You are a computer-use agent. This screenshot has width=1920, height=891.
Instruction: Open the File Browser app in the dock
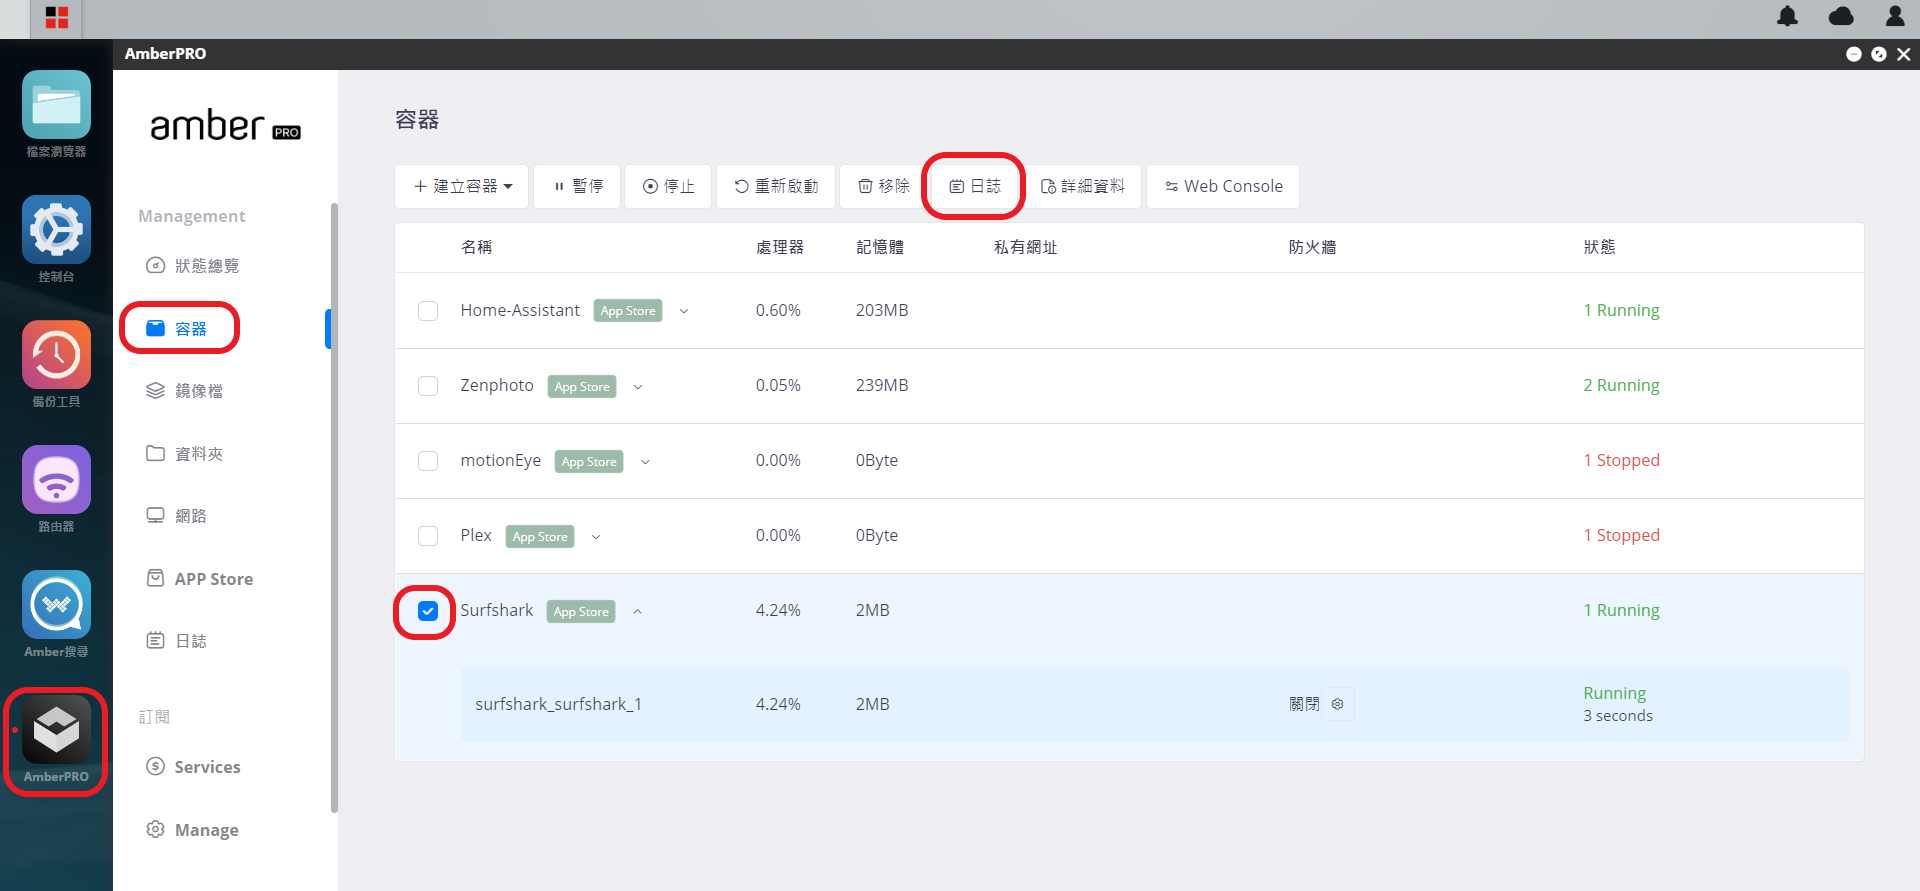pyautogui.click(x=56, y=114)
